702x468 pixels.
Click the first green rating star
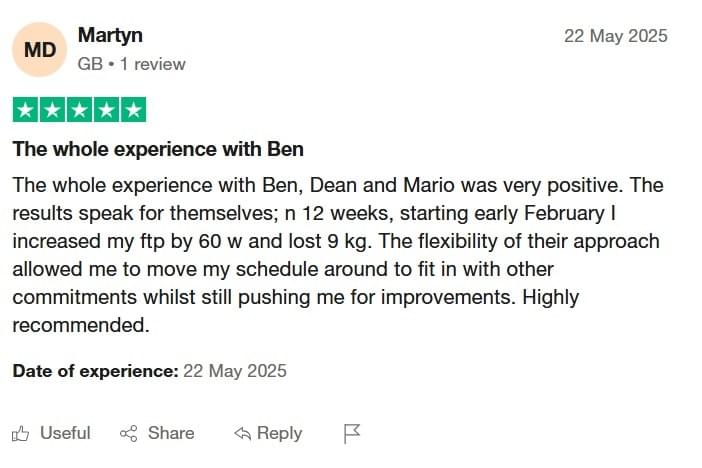coord(26,110)
